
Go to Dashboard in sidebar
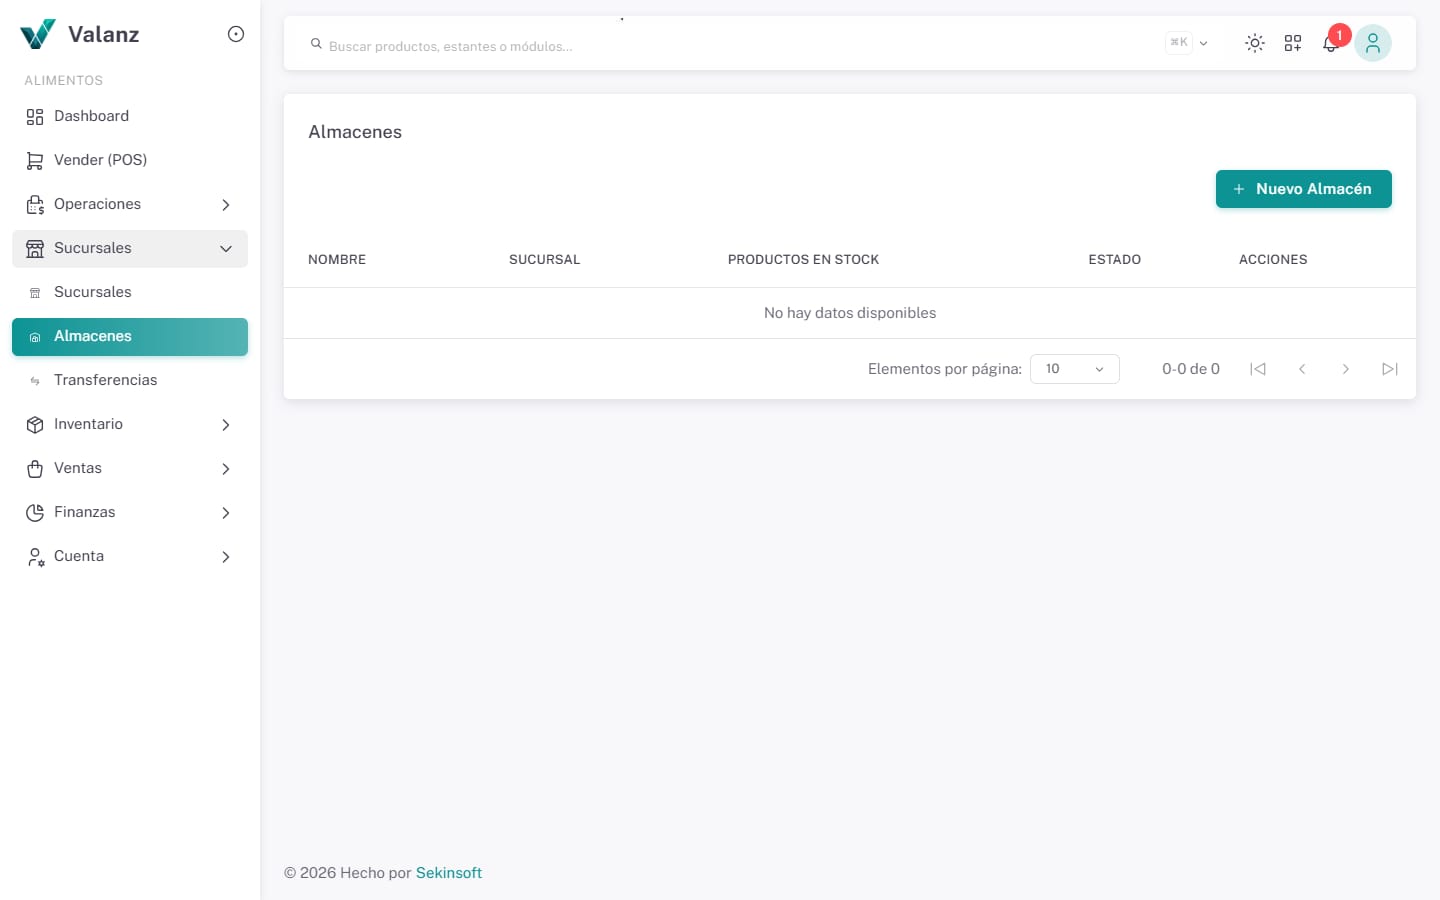[130, 116]
